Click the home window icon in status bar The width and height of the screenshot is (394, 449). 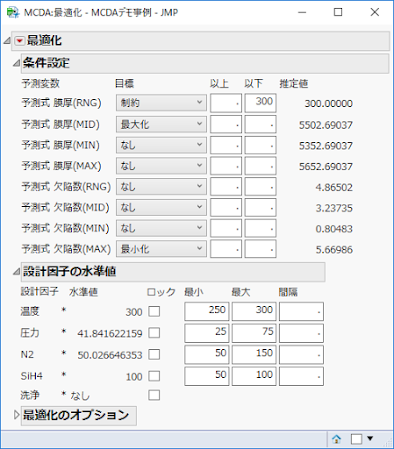[337, 439]
